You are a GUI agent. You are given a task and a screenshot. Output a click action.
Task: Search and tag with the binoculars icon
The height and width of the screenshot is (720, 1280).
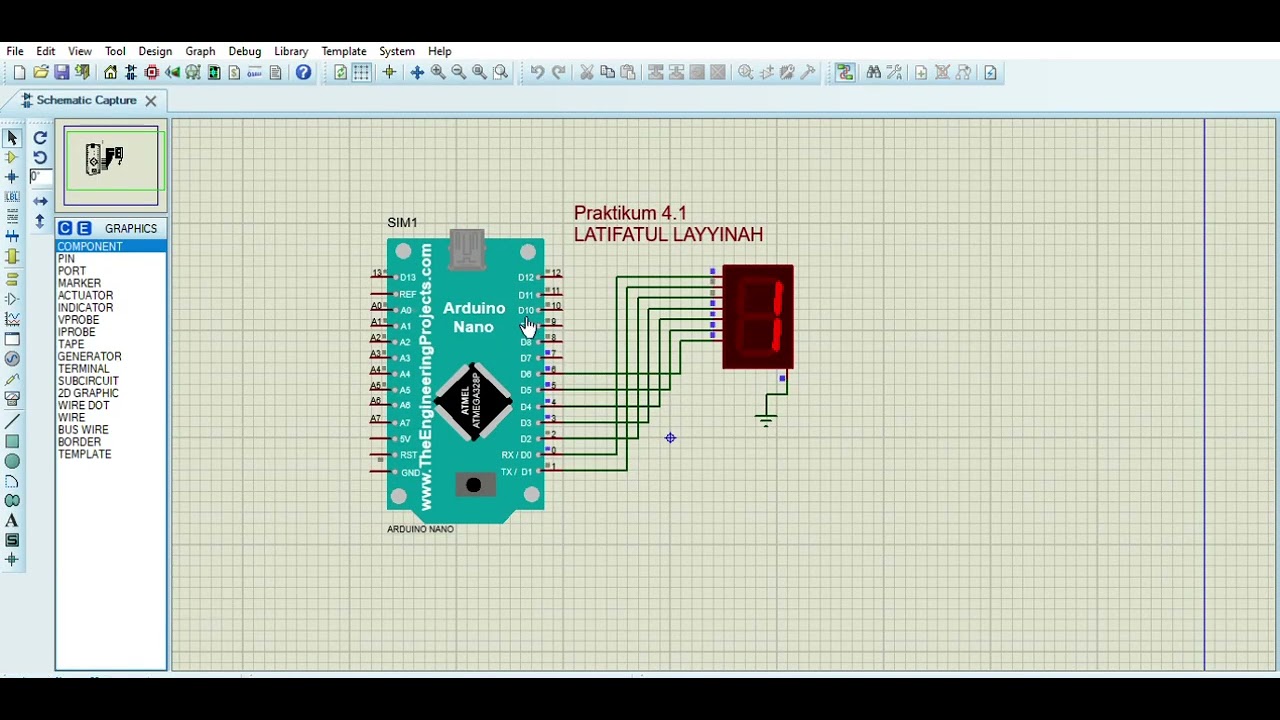pos(874,72)
